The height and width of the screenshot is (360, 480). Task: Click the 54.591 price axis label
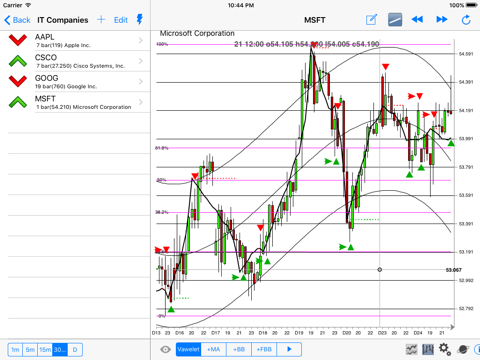tap(466, 54)
